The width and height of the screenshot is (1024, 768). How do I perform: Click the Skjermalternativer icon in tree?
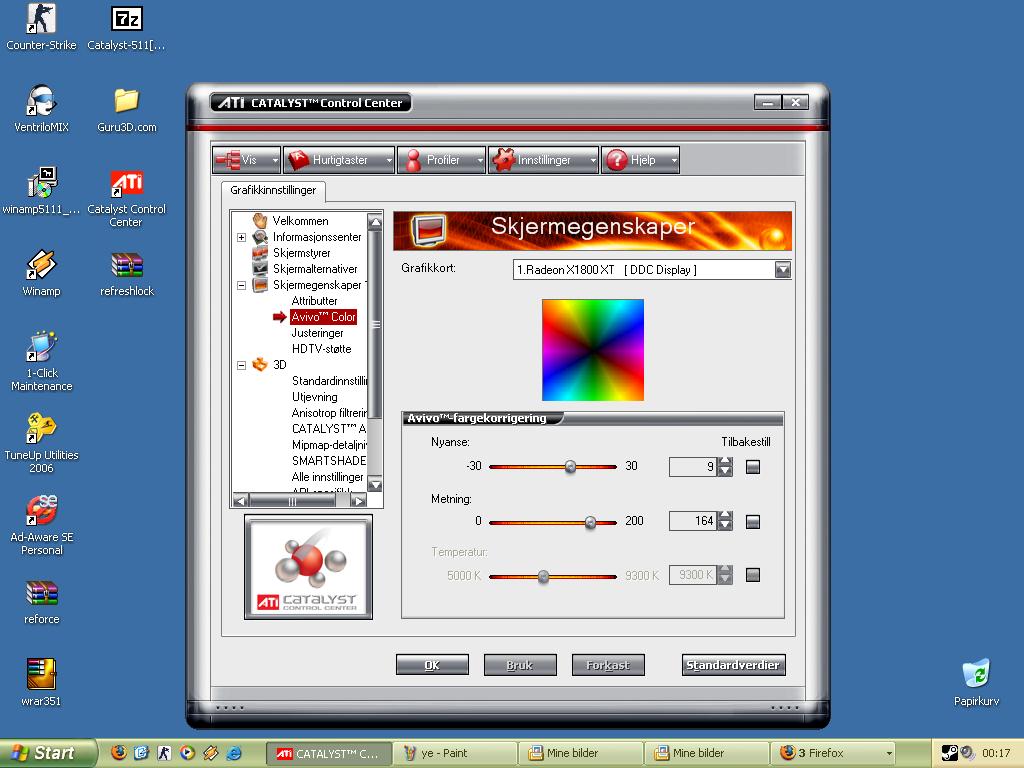[x=260, y=268]
